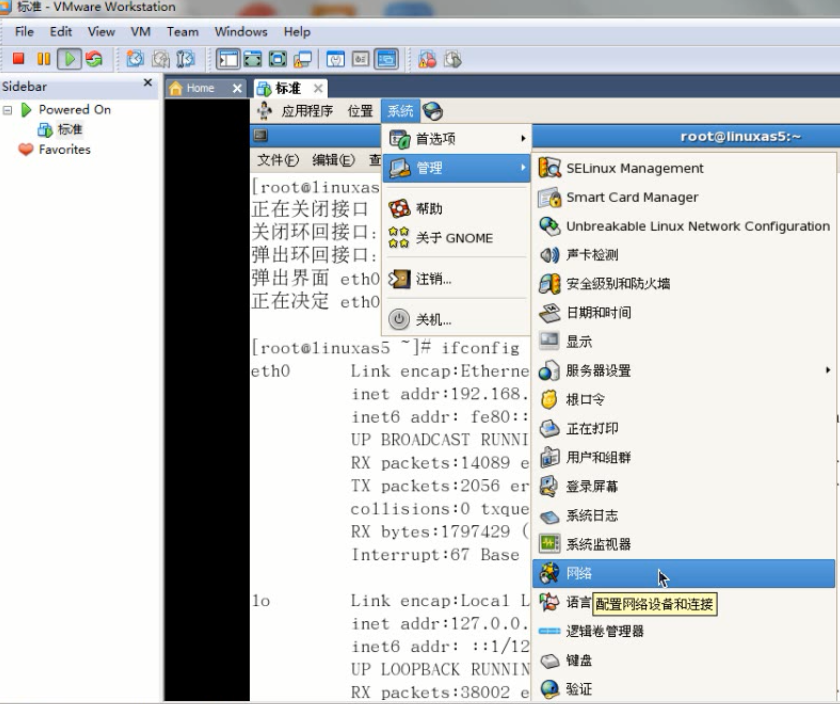Open the Edit menu
The width and height of the screenshot is (840, 704).
click(61, 32)
